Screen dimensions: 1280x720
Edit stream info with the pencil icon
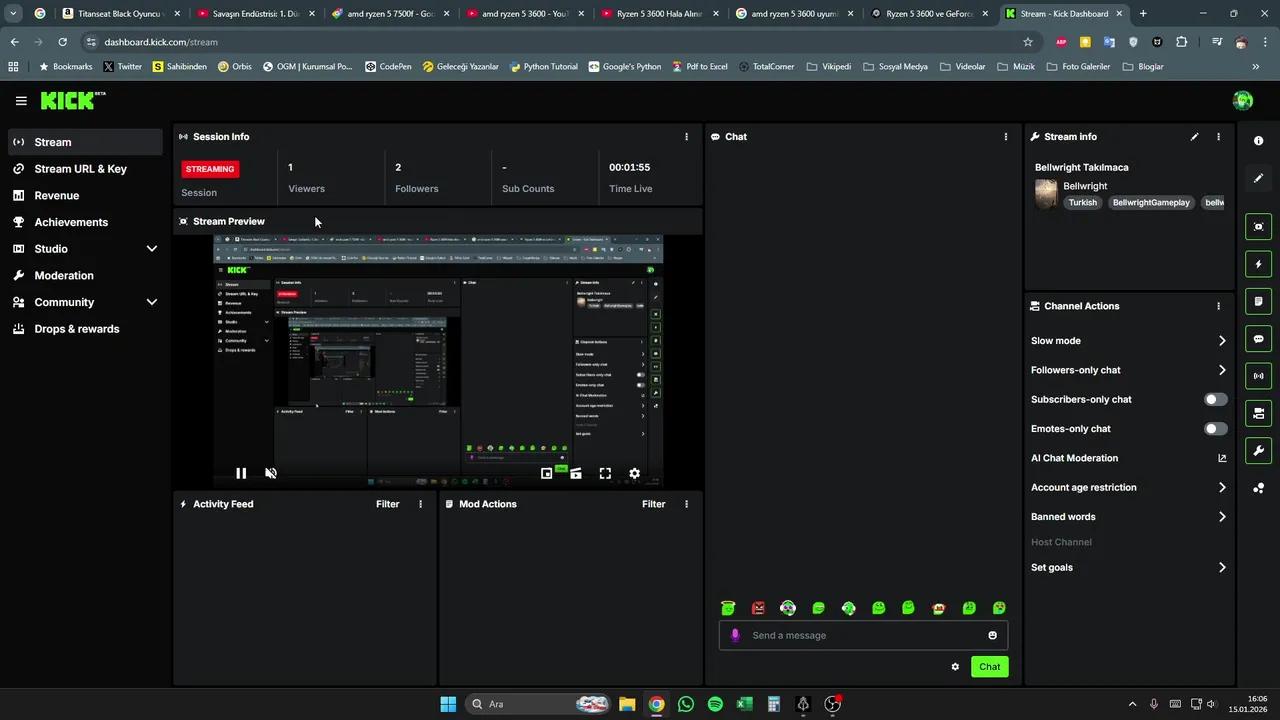click(x=1194, y=137)
